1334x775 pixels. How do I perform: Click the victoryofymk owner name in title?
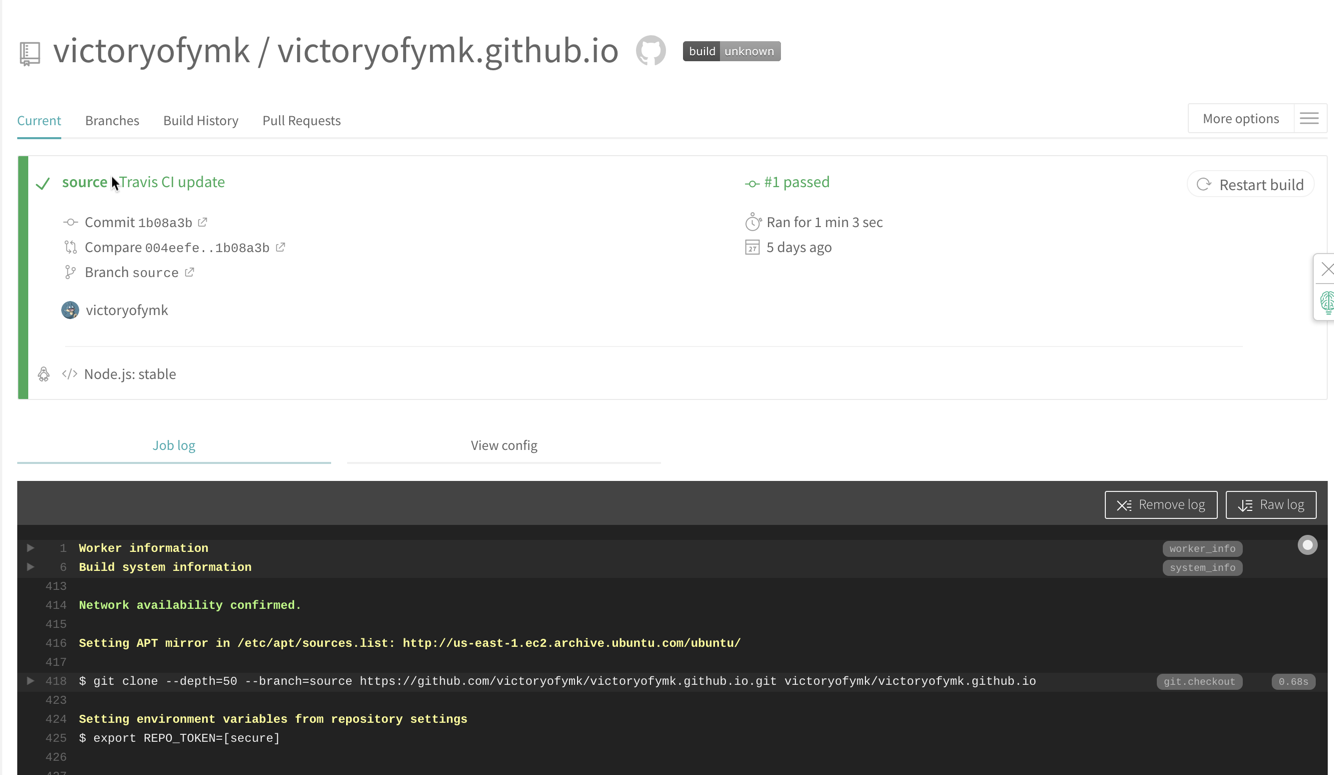point(151,51)
